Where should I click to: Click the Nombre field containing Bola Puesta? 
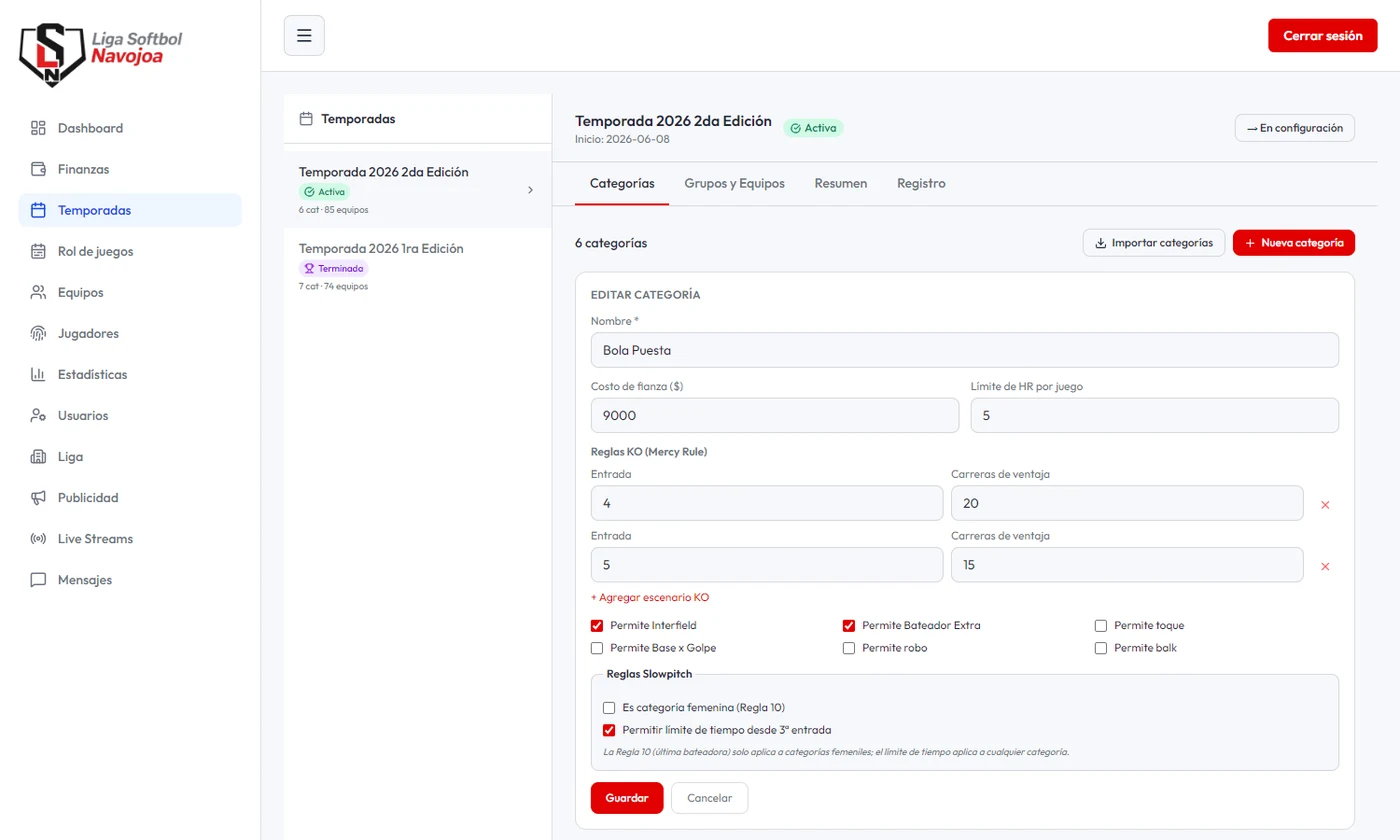point(965,350)
